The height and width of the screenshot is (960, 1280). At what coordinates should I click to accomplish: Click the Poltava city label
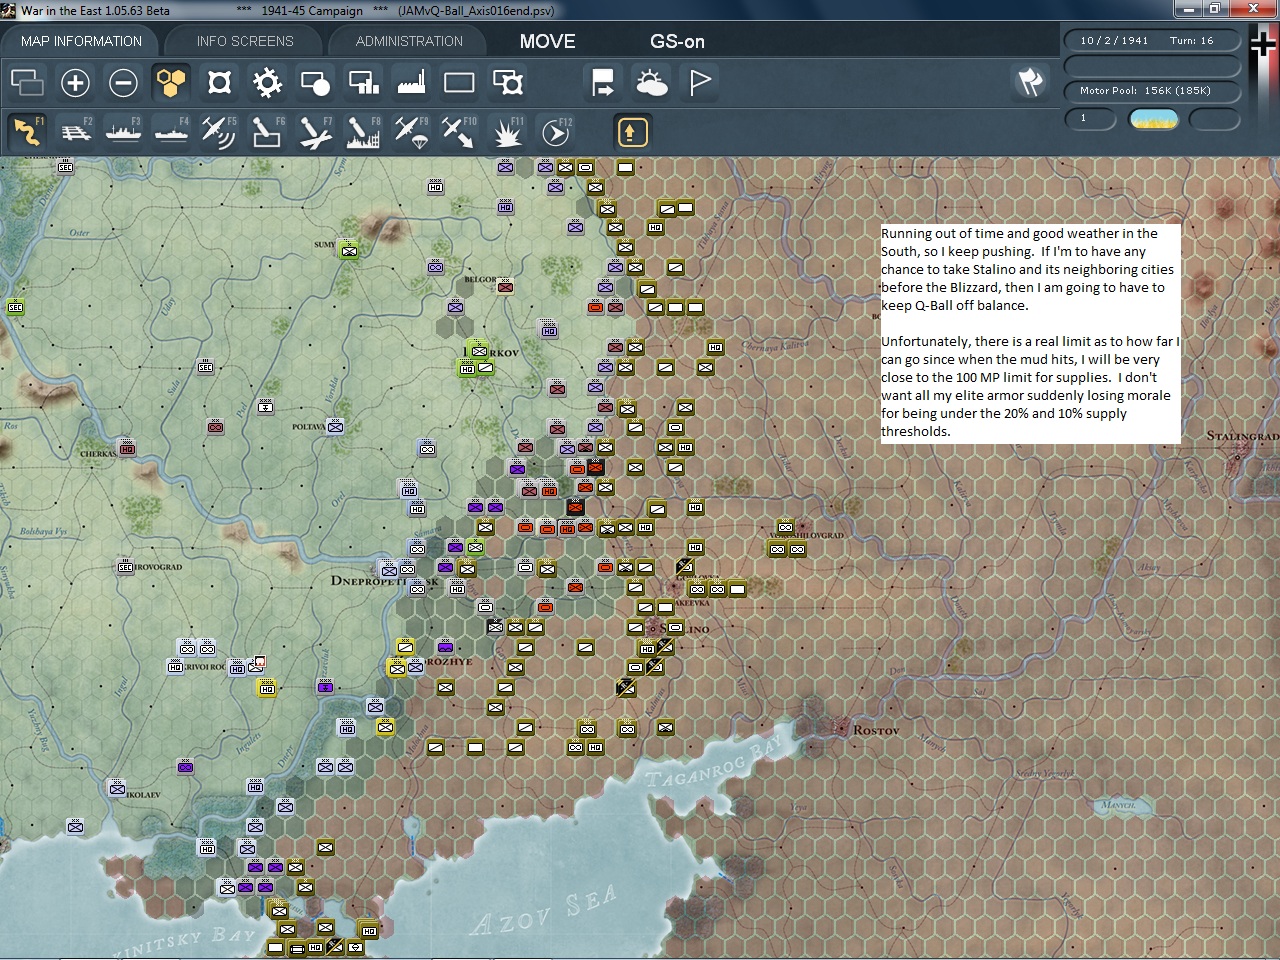[308, 427]
